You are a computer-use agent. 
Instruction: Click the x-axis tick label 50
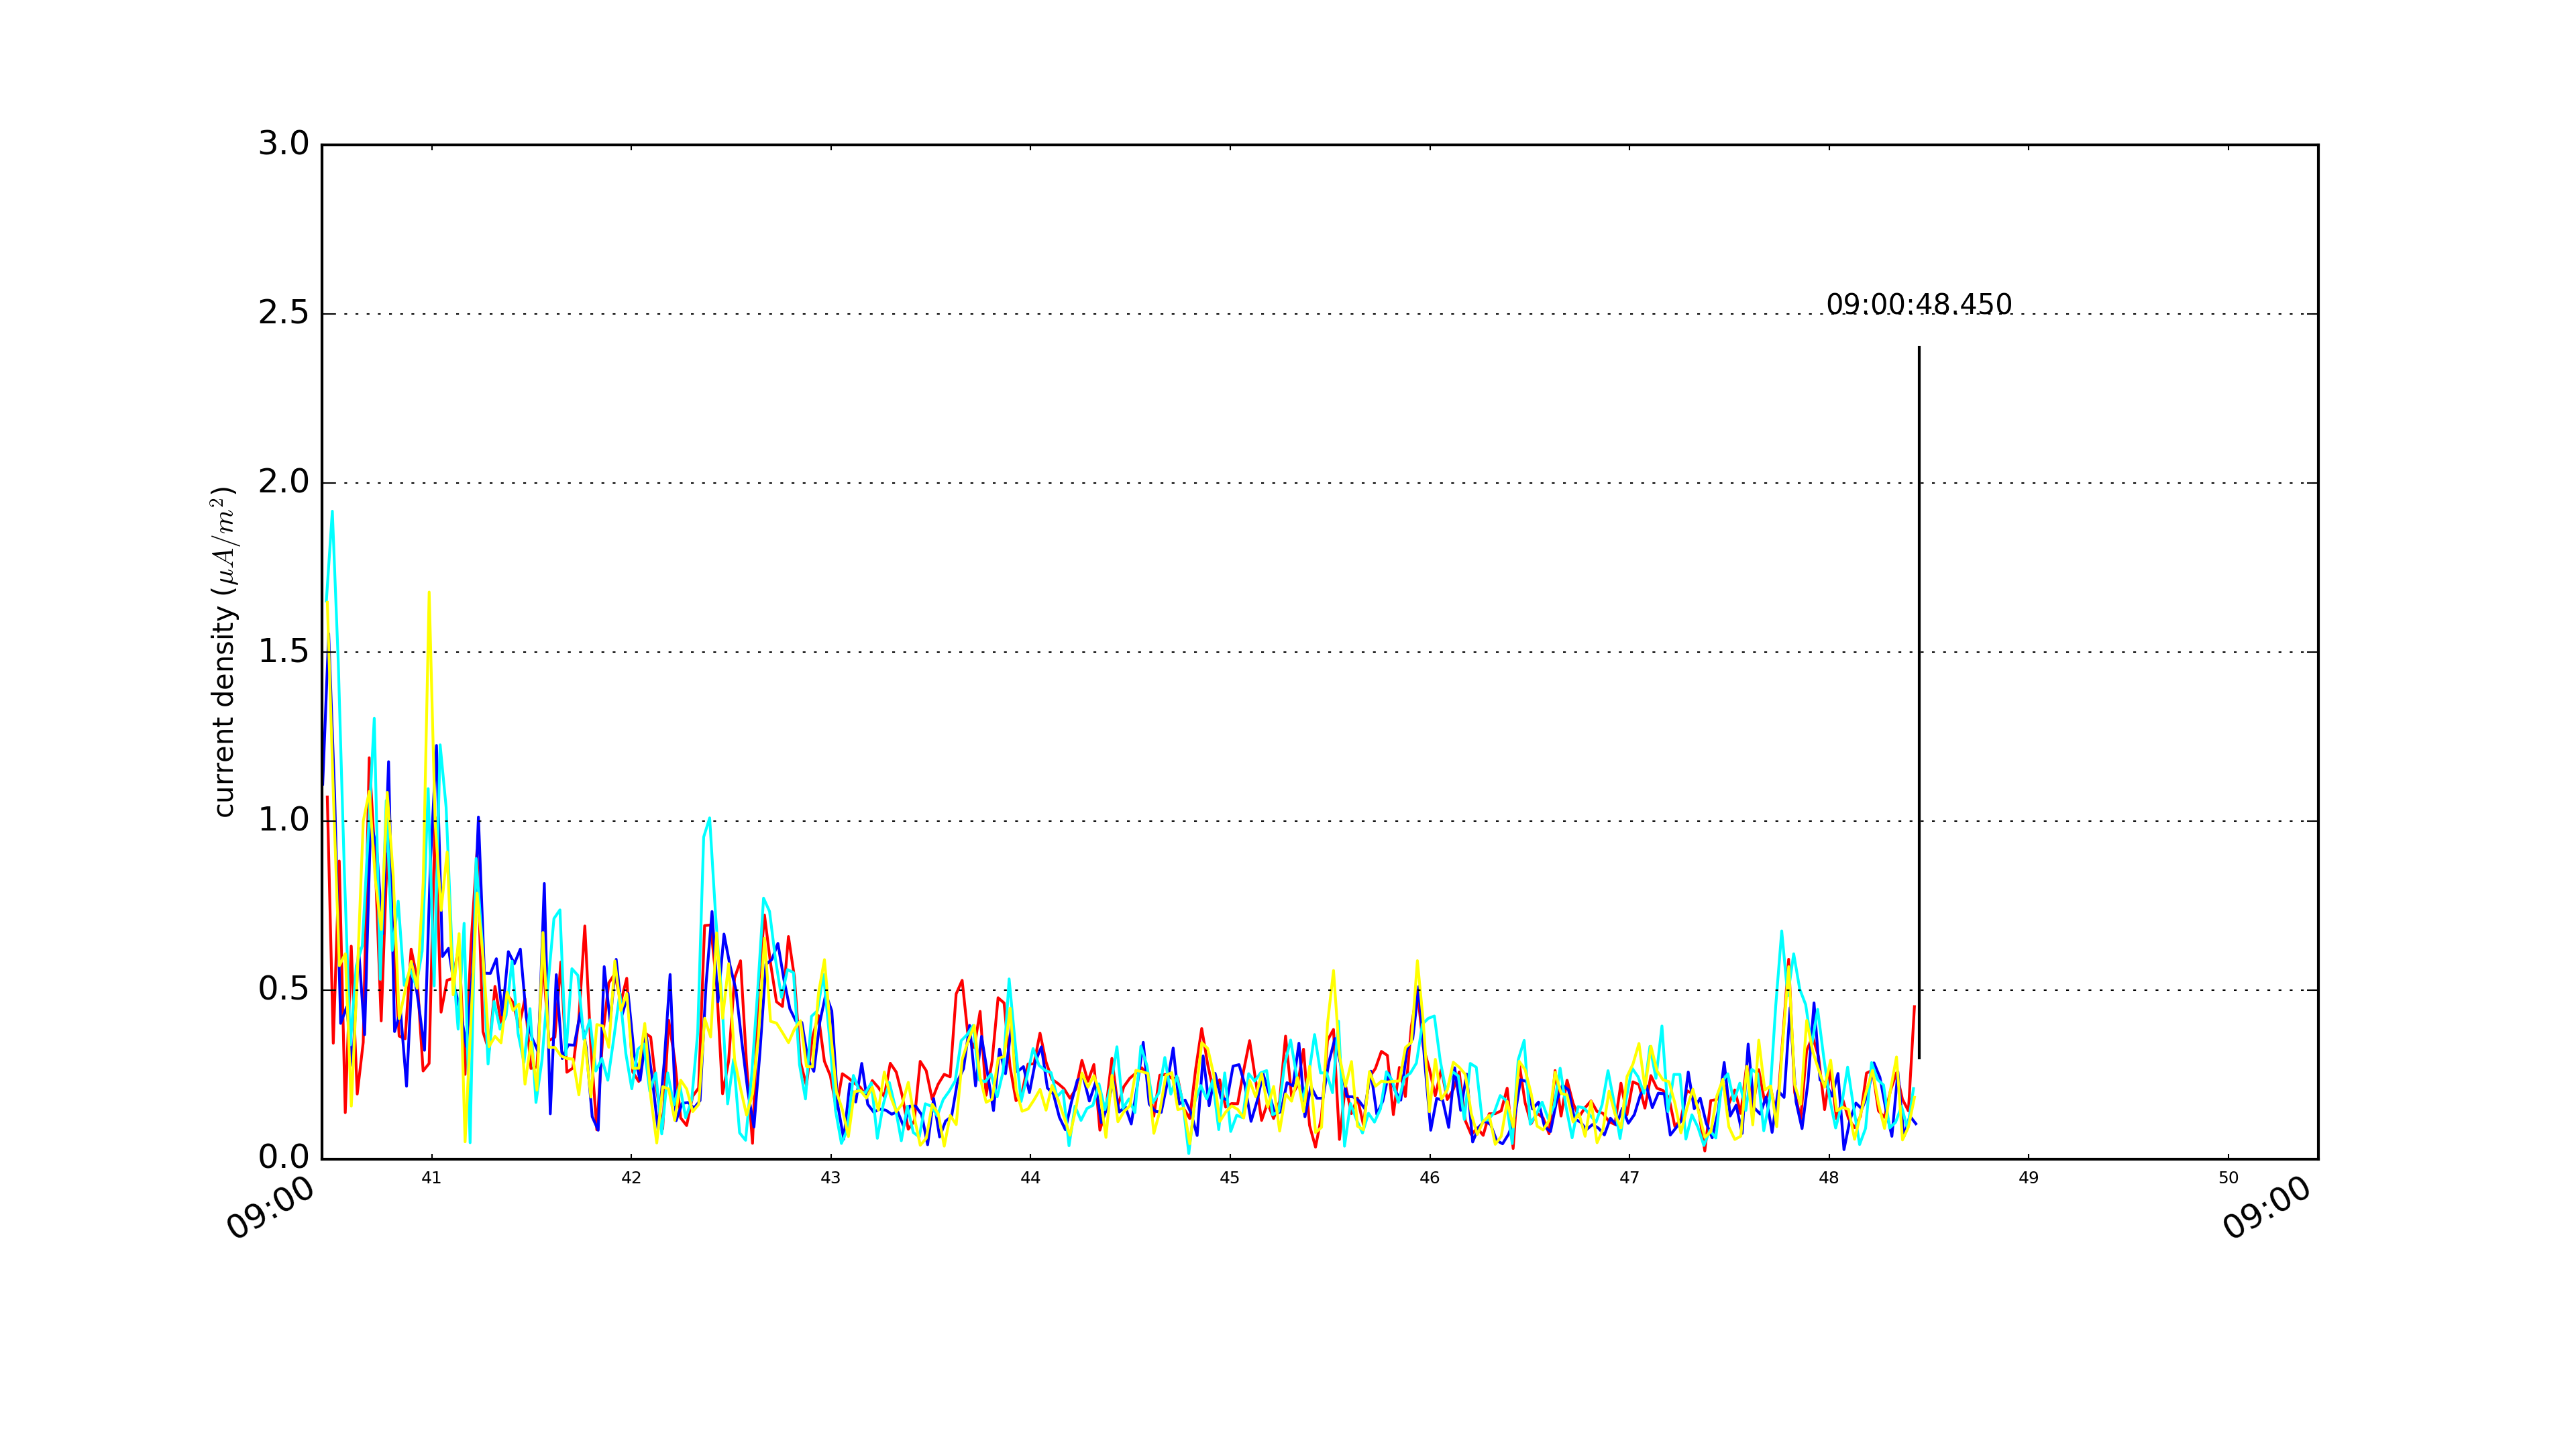tap(2228, 1178)
